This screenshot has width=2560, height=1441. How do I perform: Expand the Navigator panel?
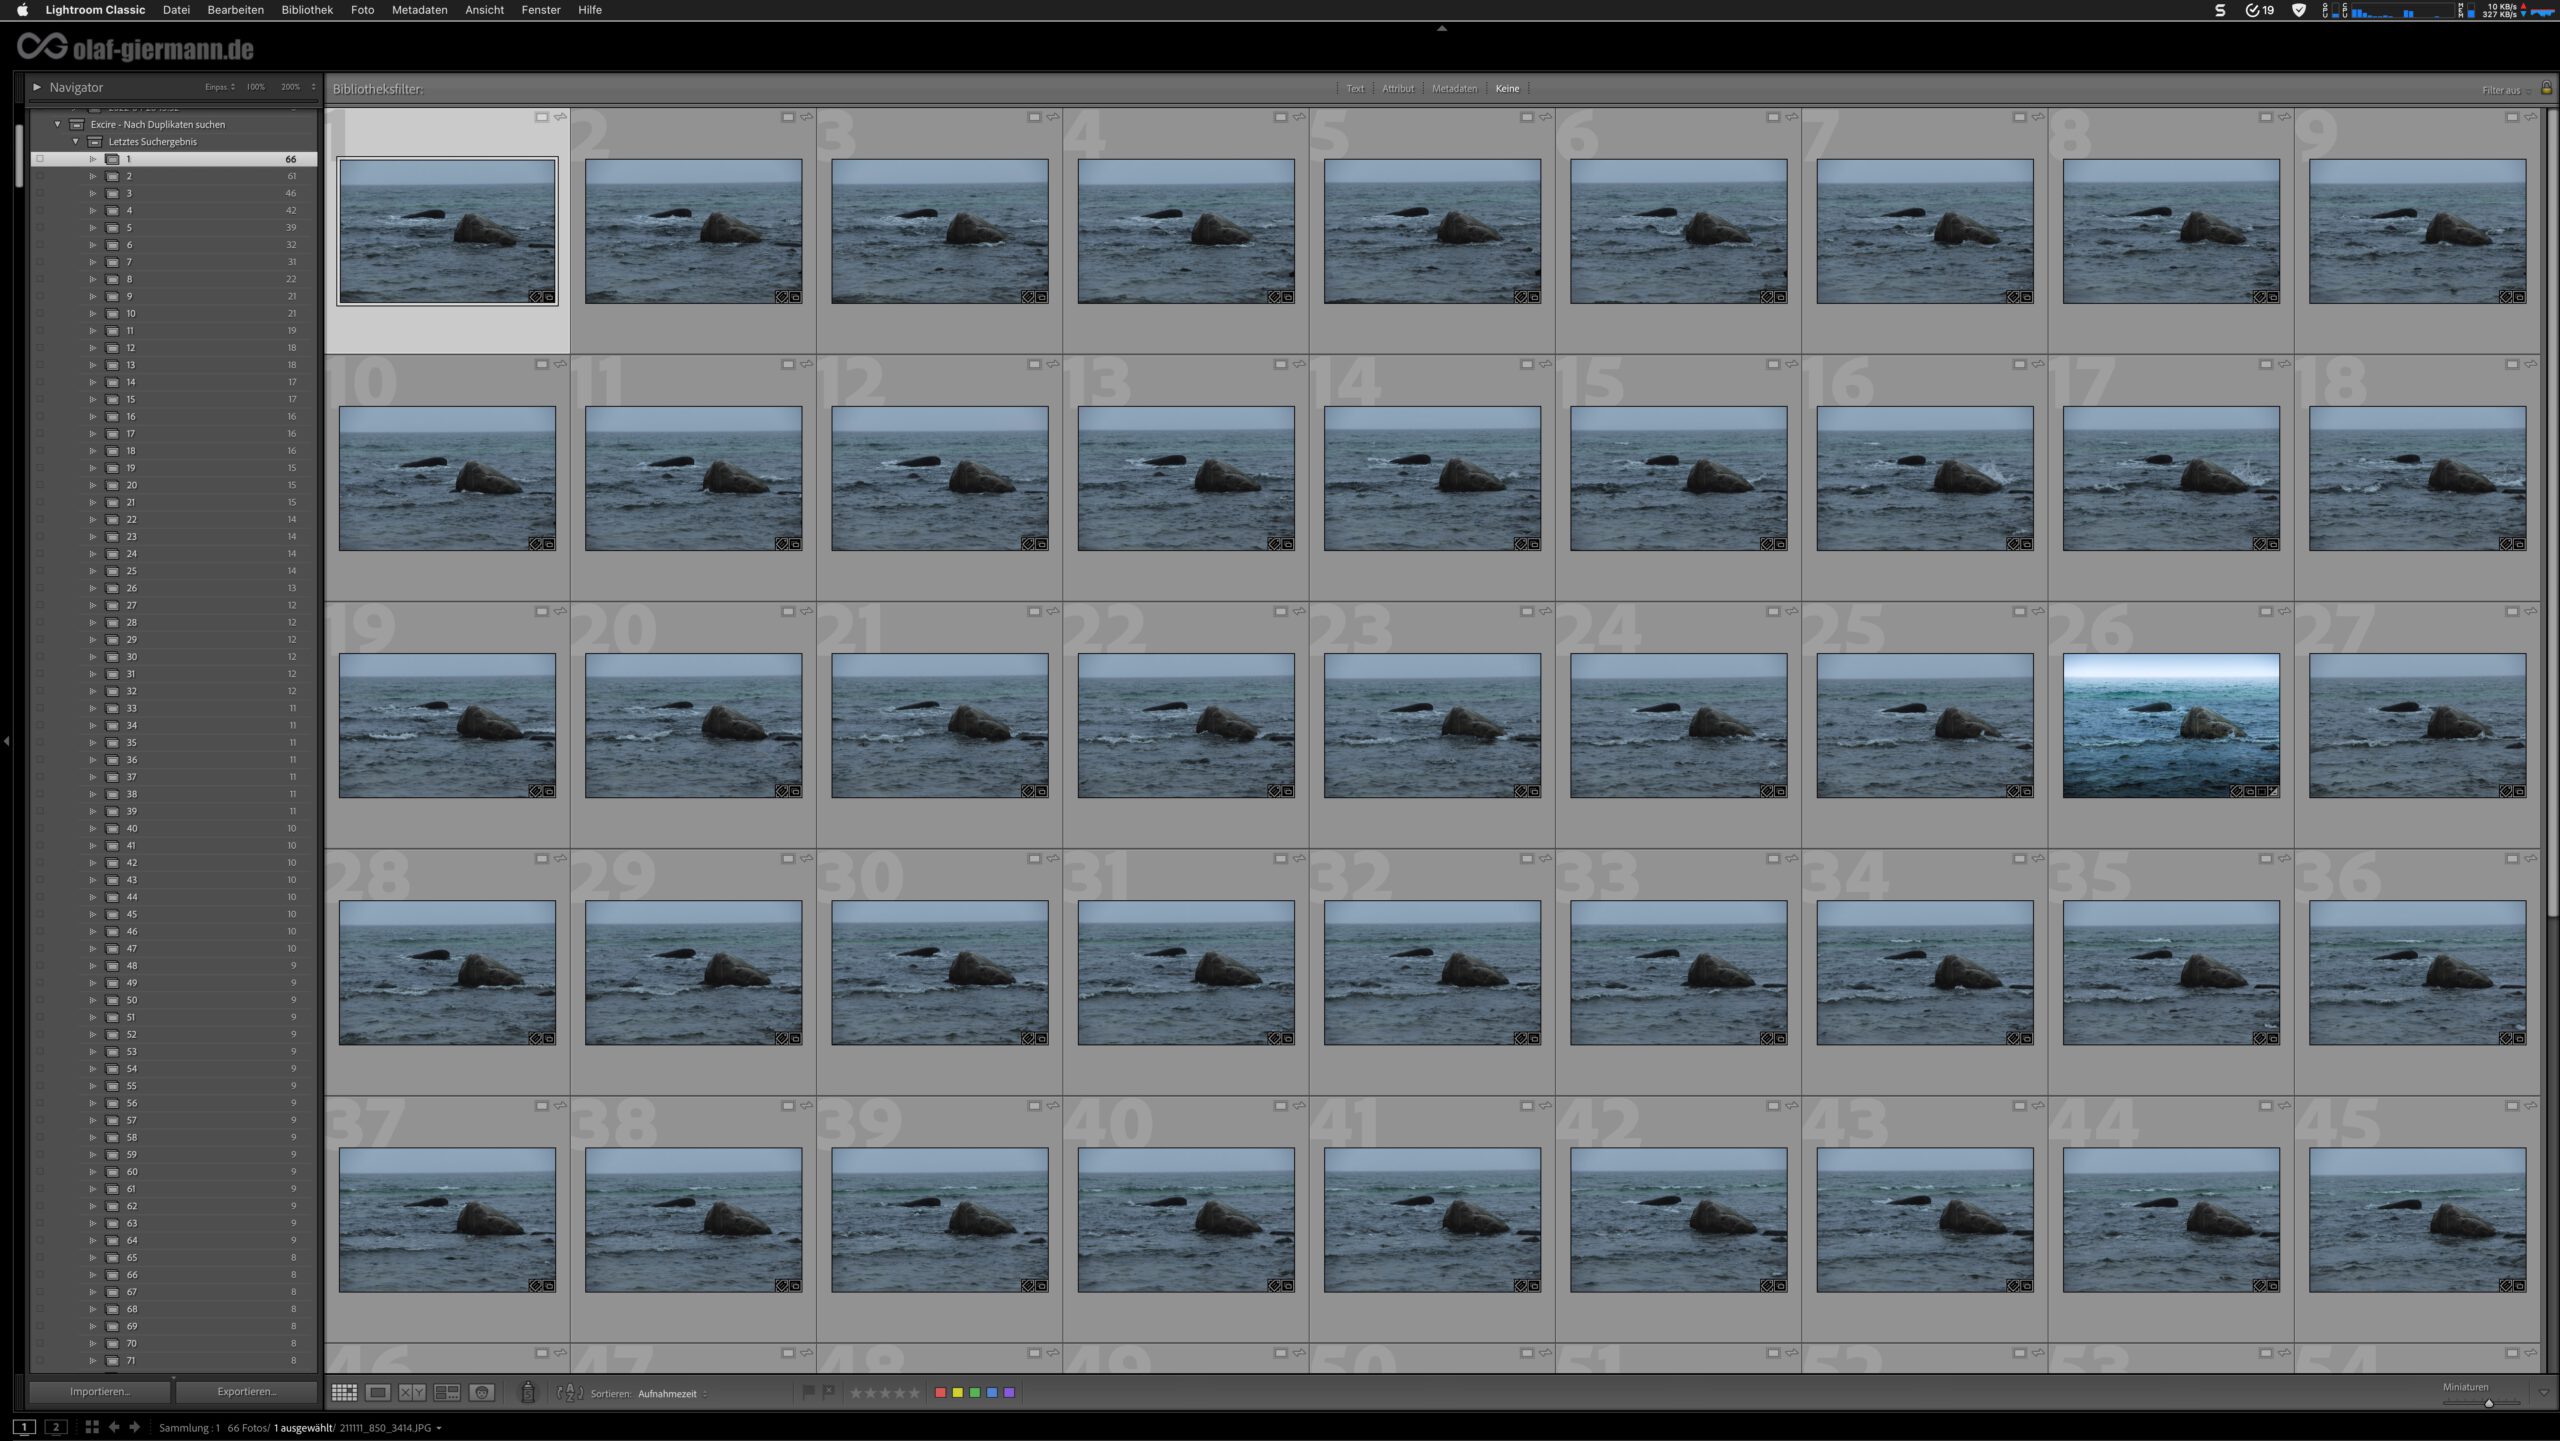pos(37,87)
